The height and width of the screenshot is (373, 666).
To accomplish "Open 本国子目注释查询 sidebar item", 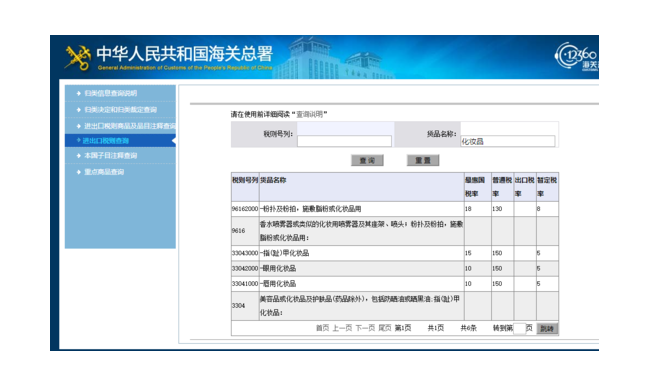I will coord(110,155).
